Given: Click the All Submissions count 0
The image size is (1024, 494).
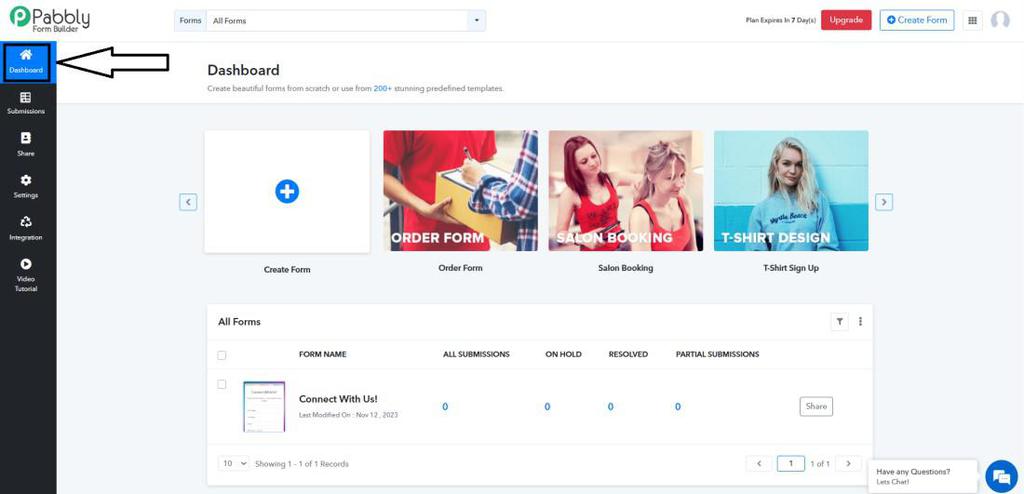Looking at the screenshot, I should pyautogui.click(x=445, y=406).
